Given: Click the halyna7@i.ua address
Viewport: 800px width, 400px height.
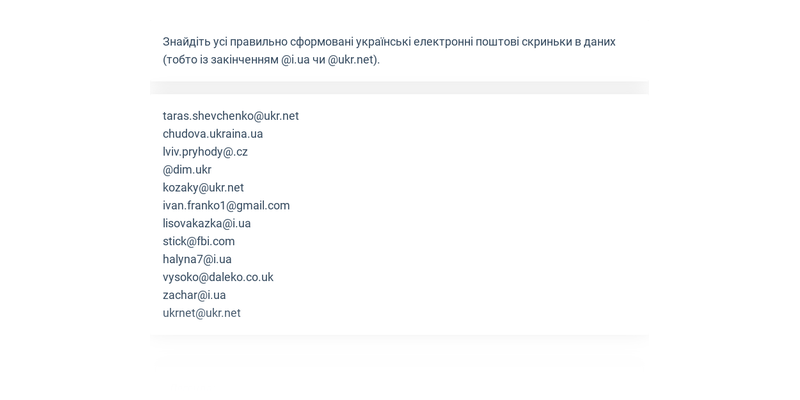Looking at the screenshot, I should (197, 259).
